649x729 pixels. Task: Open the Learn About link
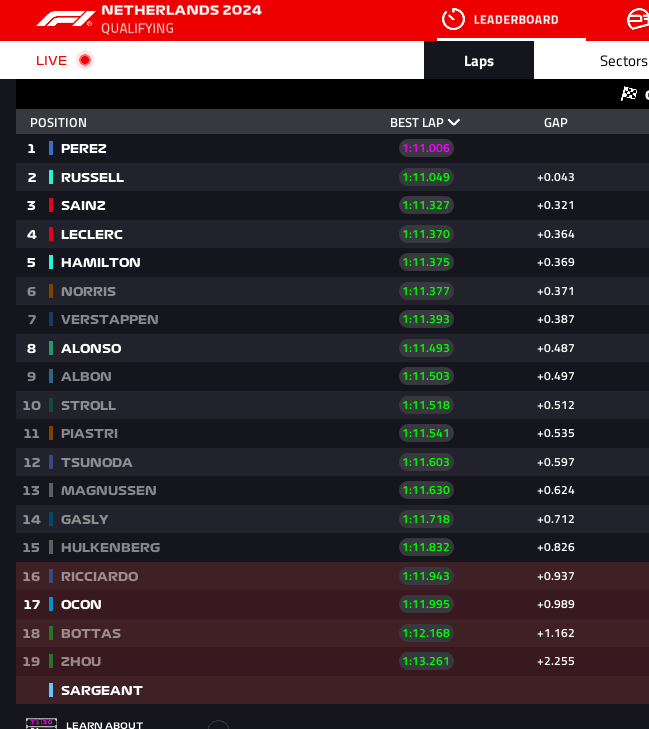click(x=104, y=724)
